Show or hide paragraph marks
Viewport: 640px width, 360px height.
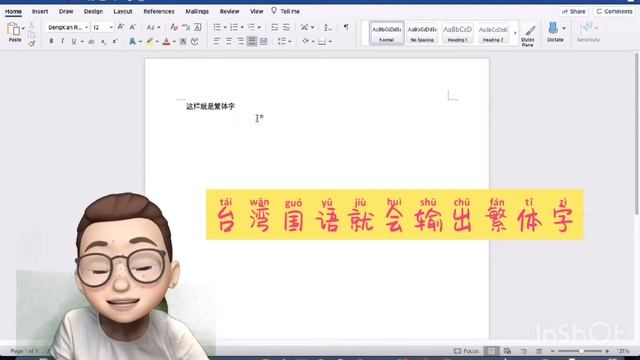tap(346, 27)
